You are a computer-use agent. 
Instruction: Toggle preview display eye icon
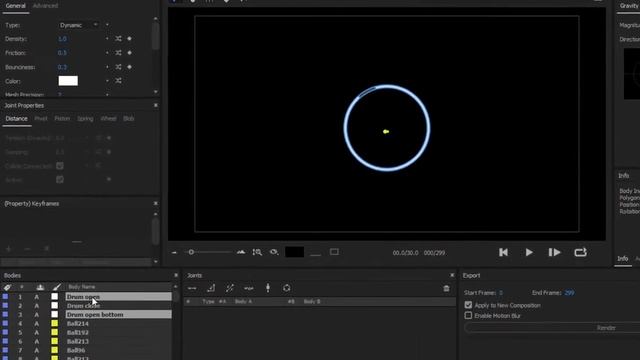[274, 252]
